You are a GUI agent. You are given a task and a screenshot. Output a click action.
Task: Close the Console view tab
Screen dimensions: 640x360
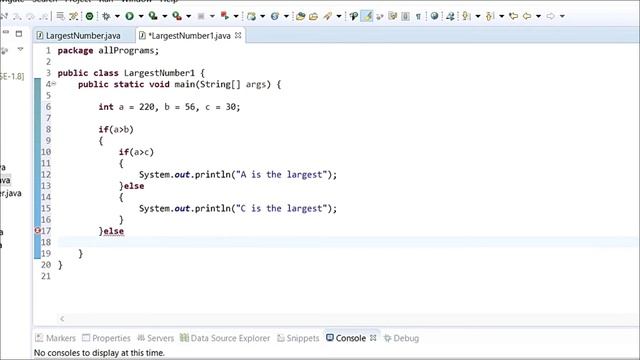[373, 338]
